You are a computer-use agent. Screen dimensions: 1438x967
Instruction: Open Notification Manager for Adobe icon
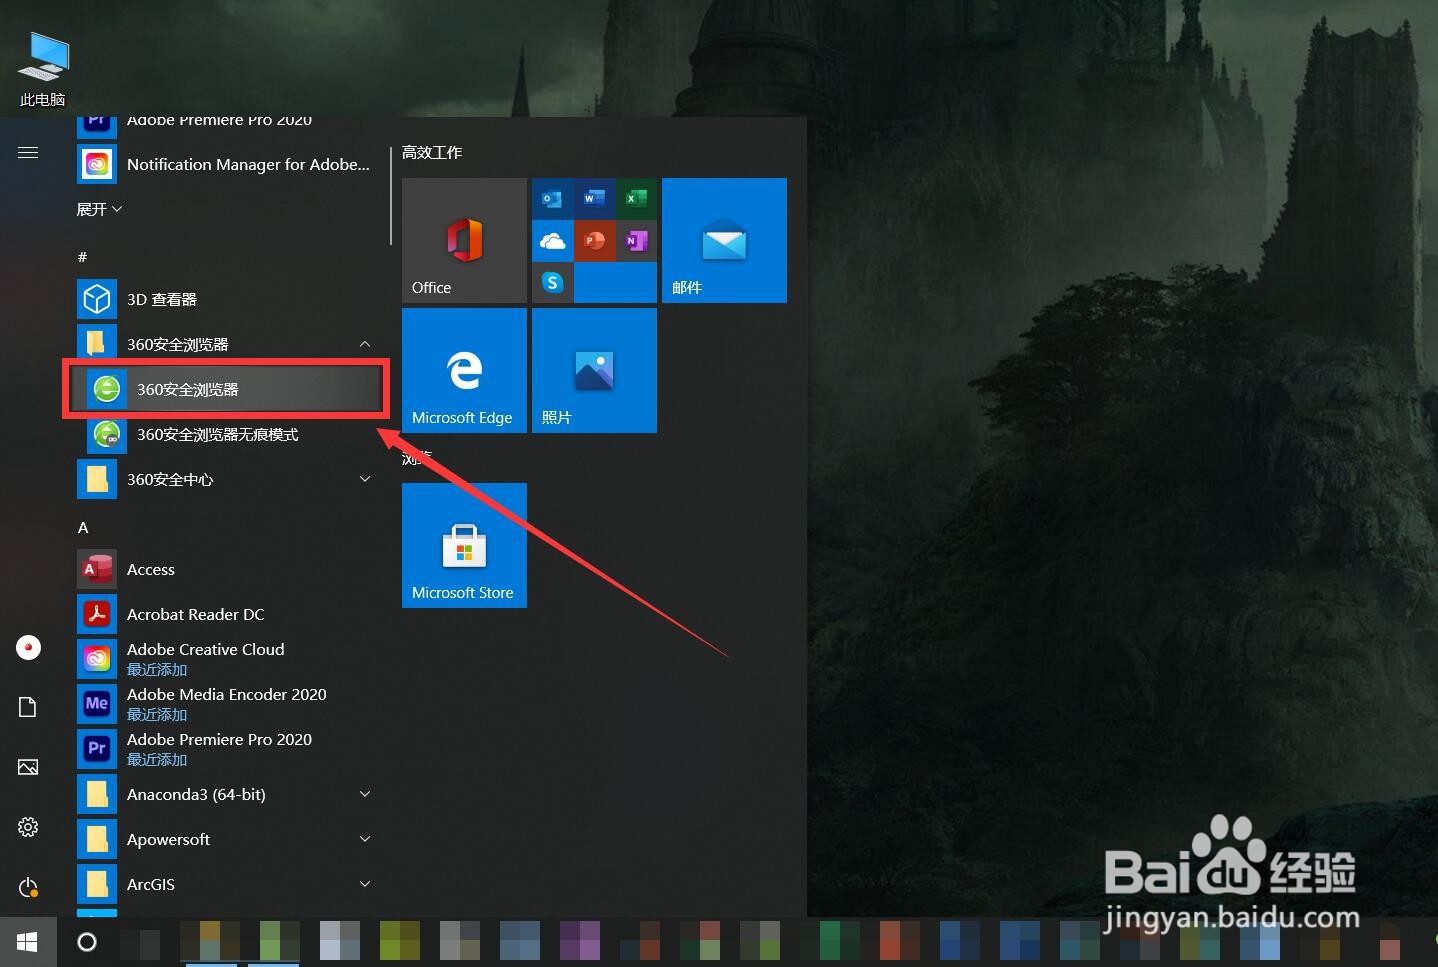point(97,164)
